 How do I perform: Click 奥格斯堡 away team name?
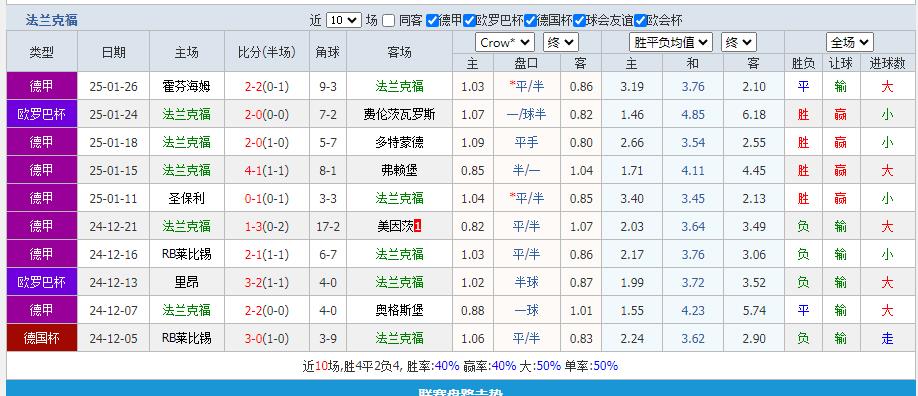pos(399,310)
